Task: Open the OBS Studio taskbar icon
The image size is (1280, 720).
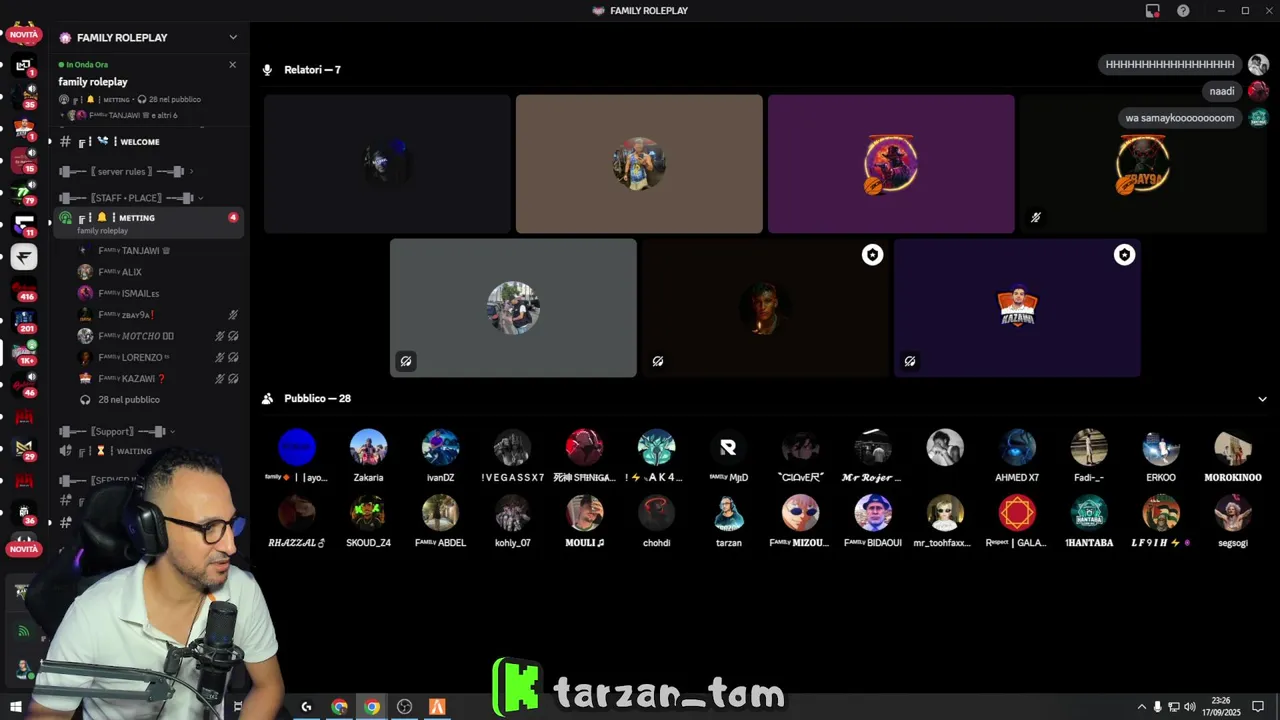Action: (x=404, y=707)
